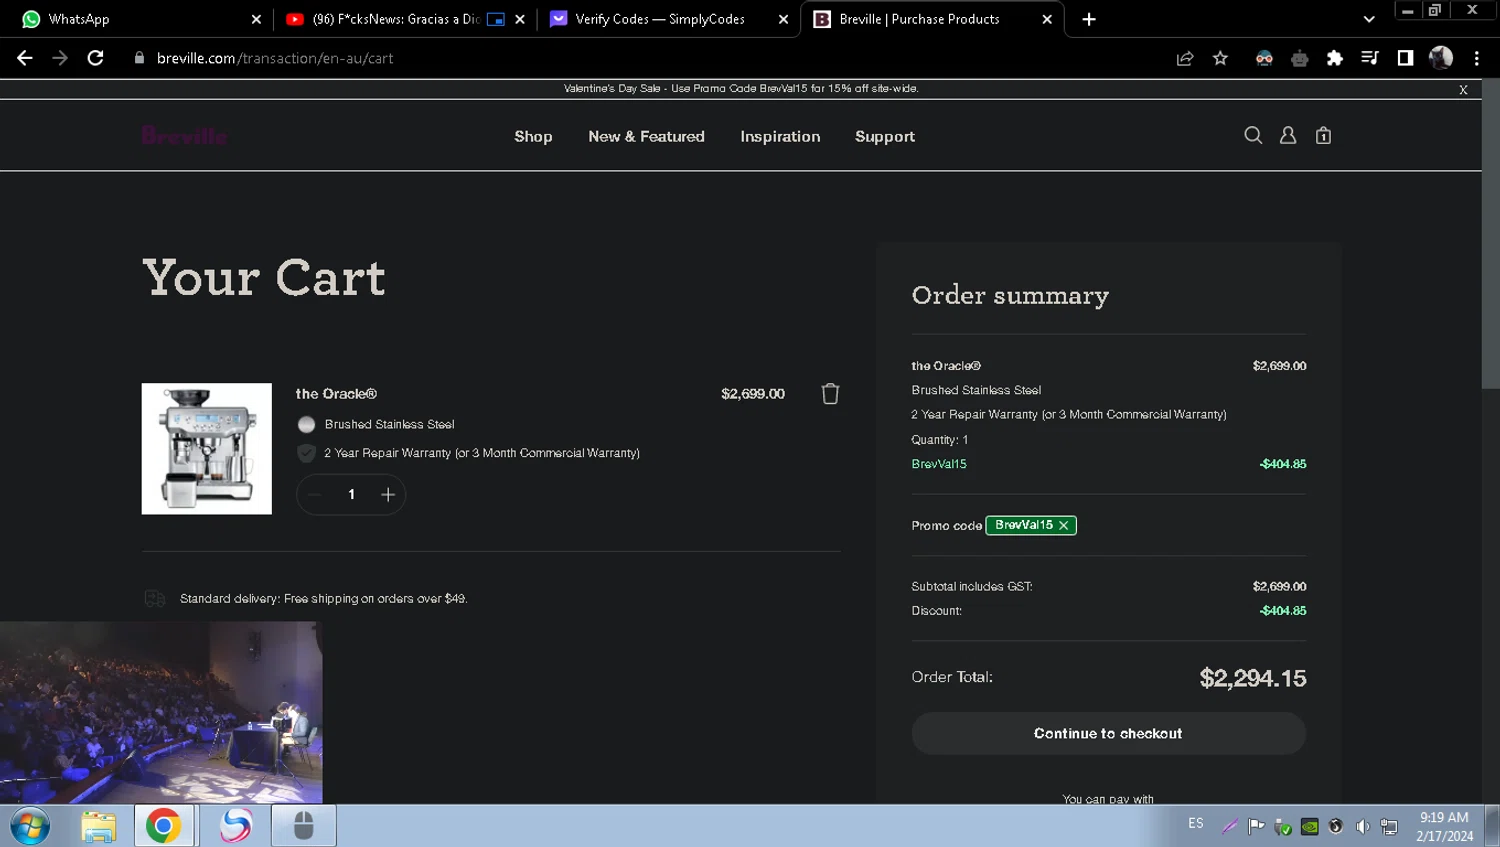View site info via the padlock icon
The image size is (1500, 847).
tap(139, 58)
